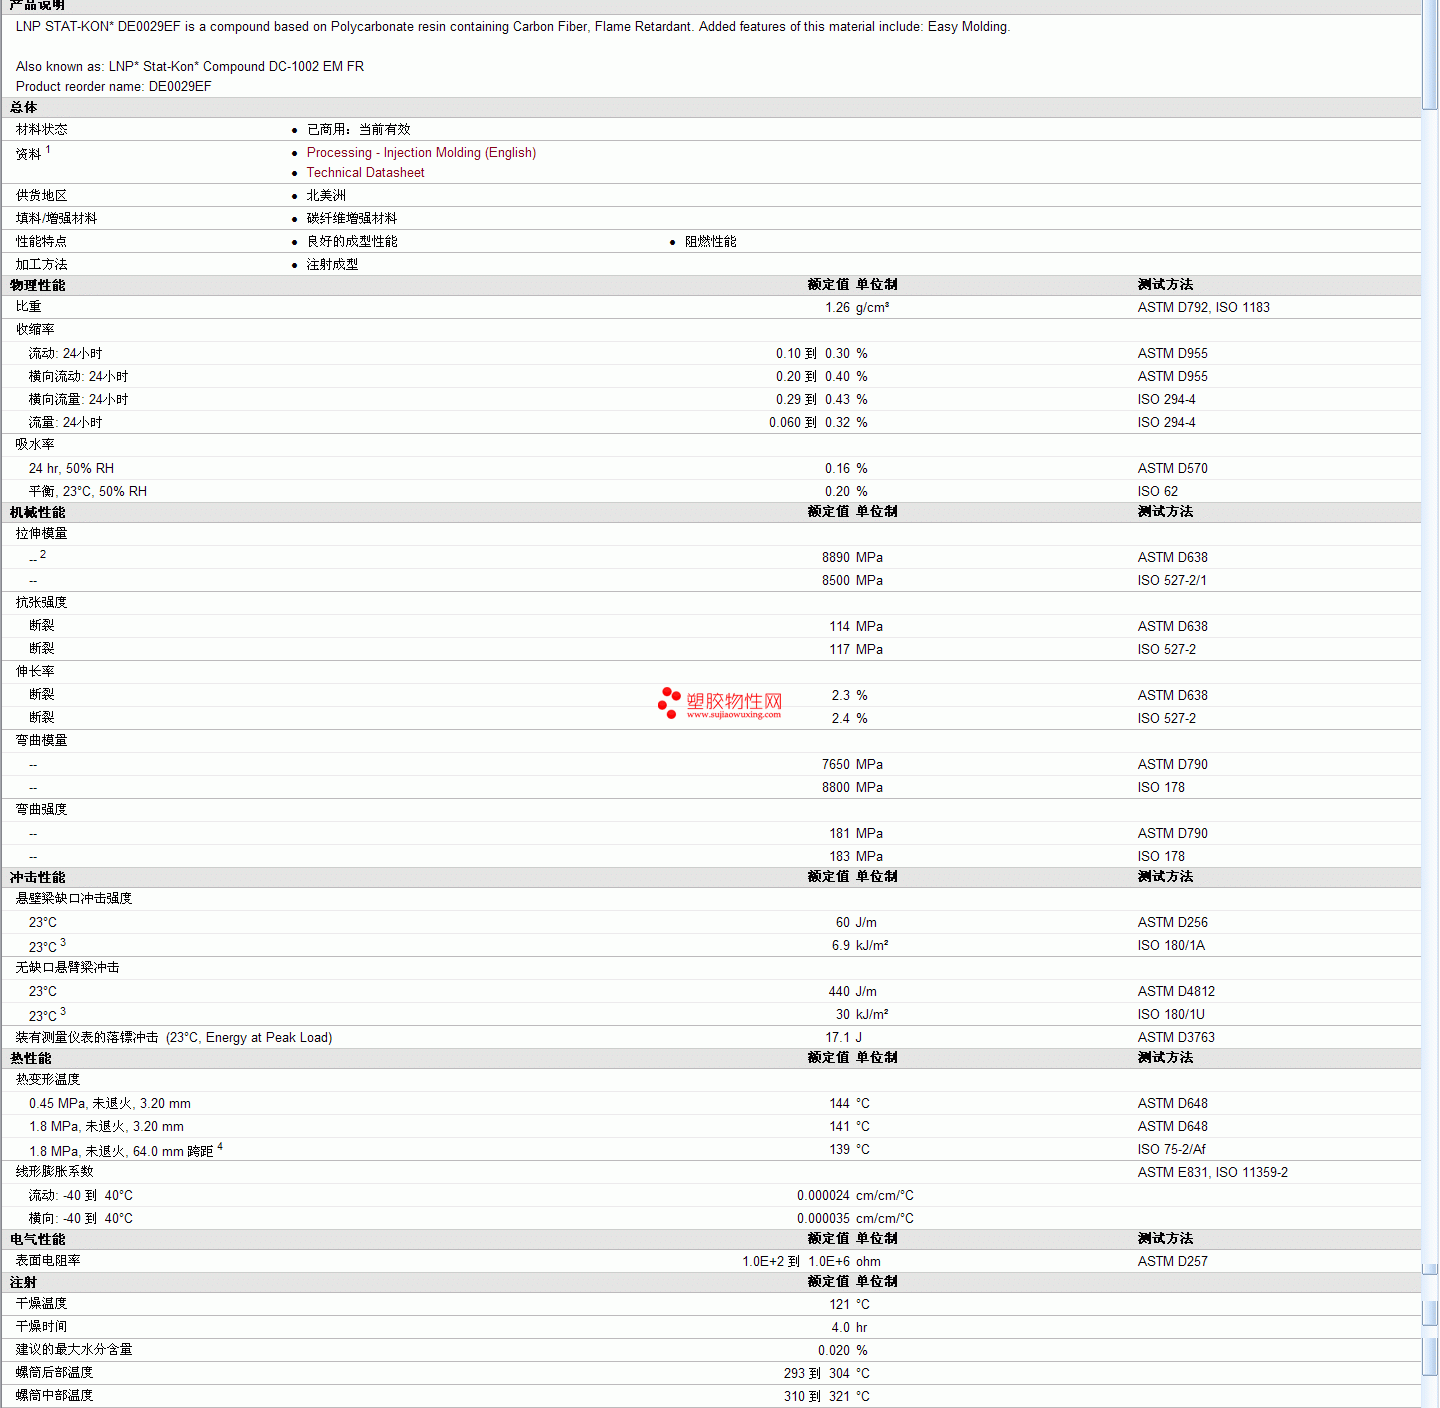
Task: Select the 弯曲模量 property label
Action: [42, 741]
